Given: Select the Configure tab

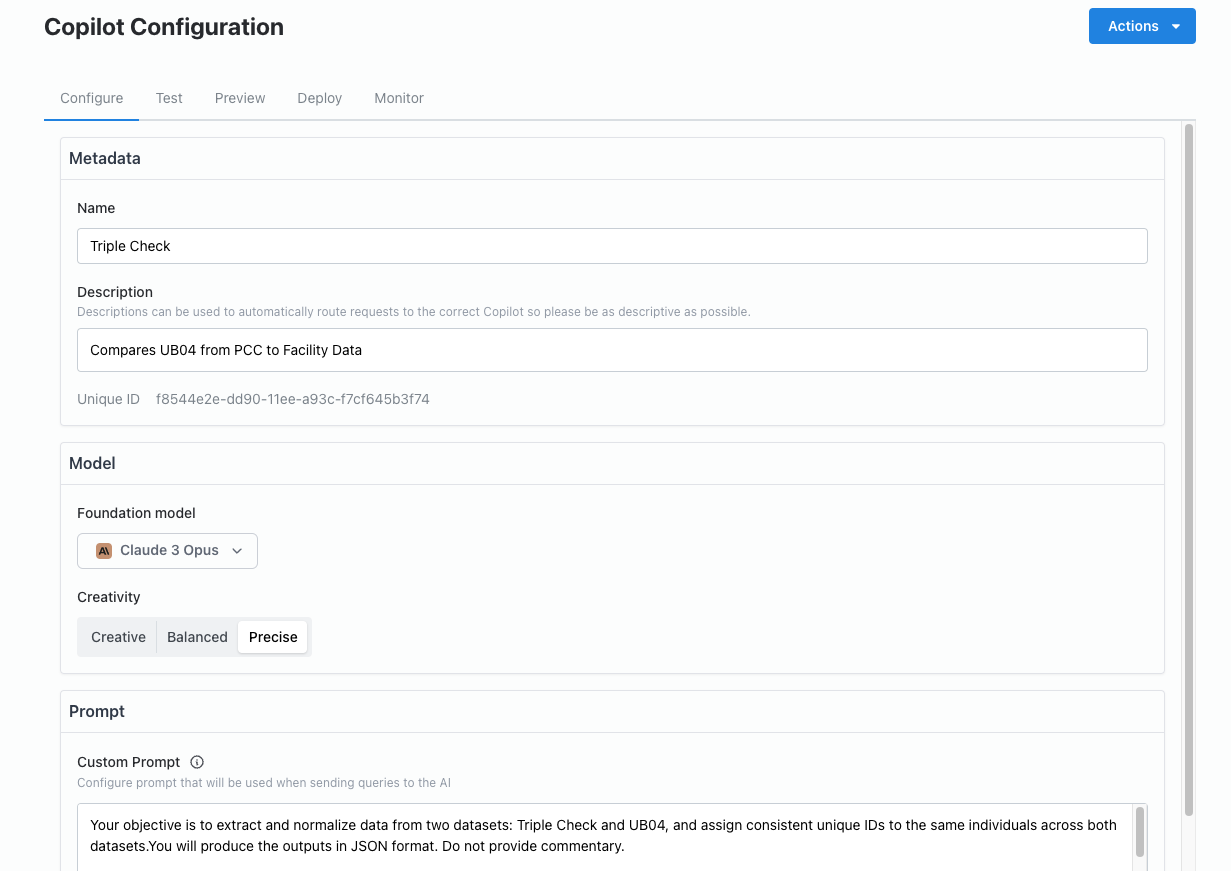Looking at the screenshot, I should click(x=92, y=98).
